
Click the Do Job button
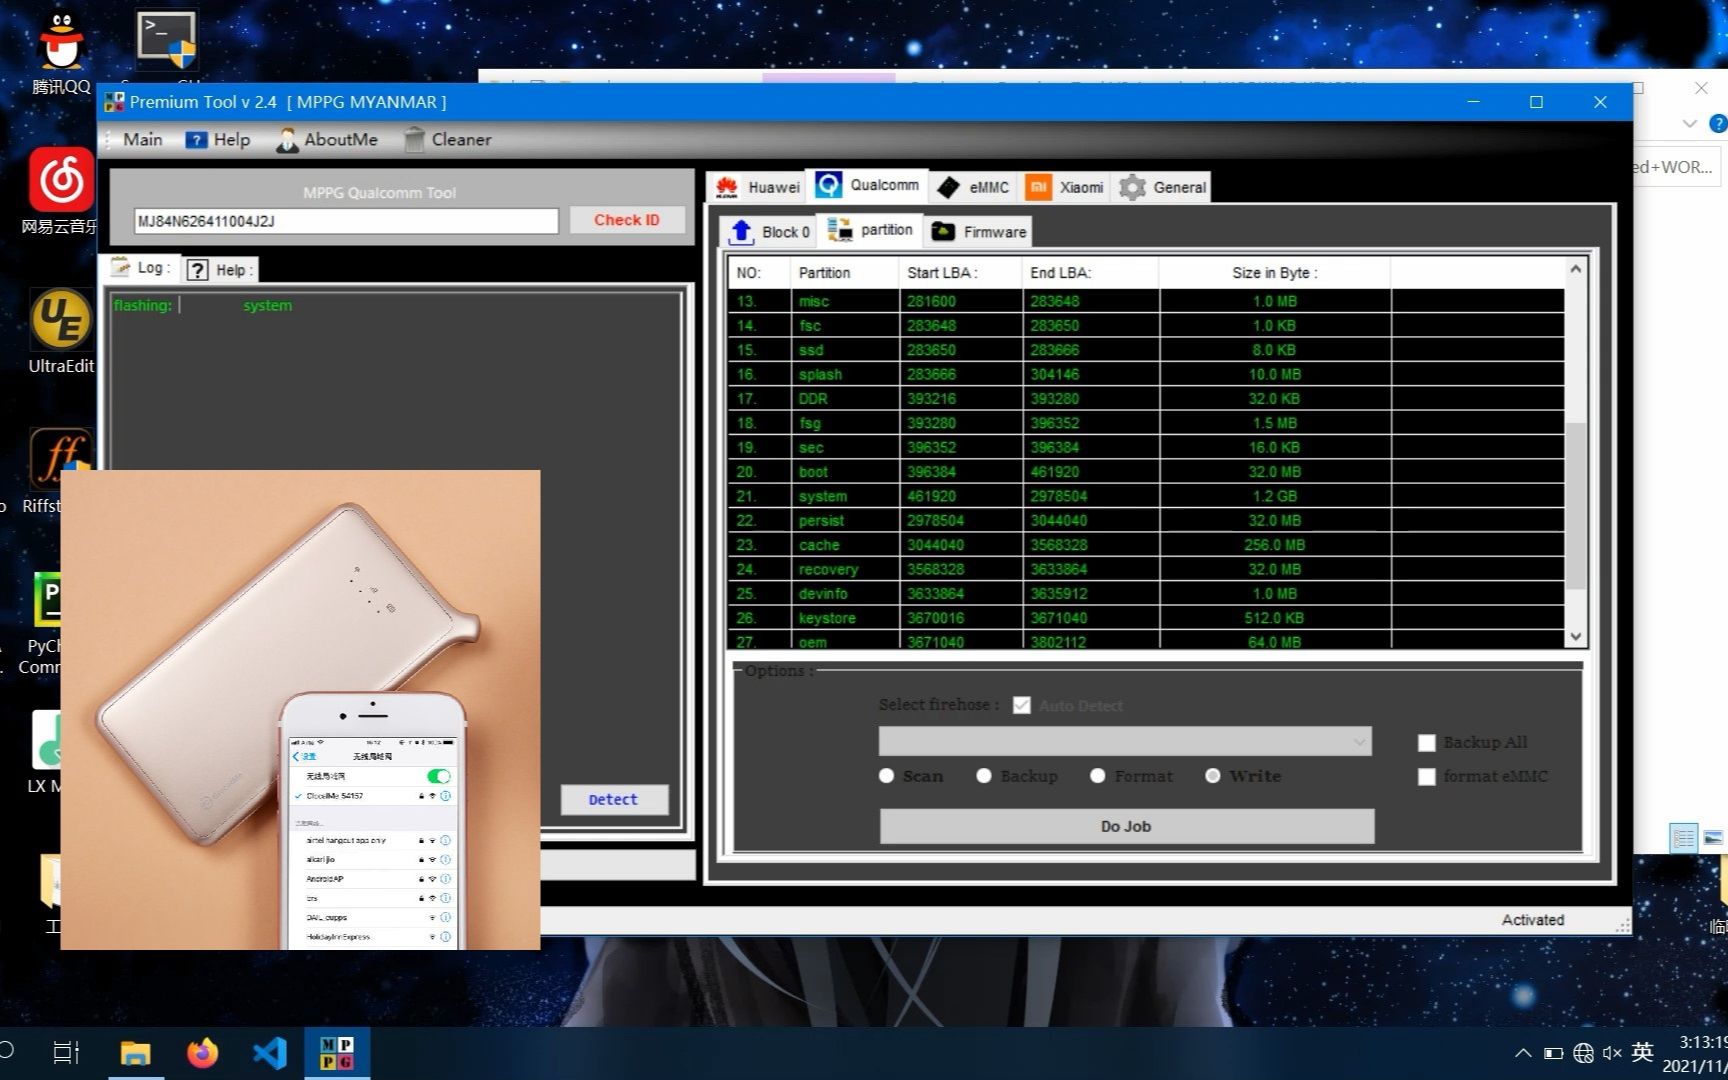click(1126, 827)
